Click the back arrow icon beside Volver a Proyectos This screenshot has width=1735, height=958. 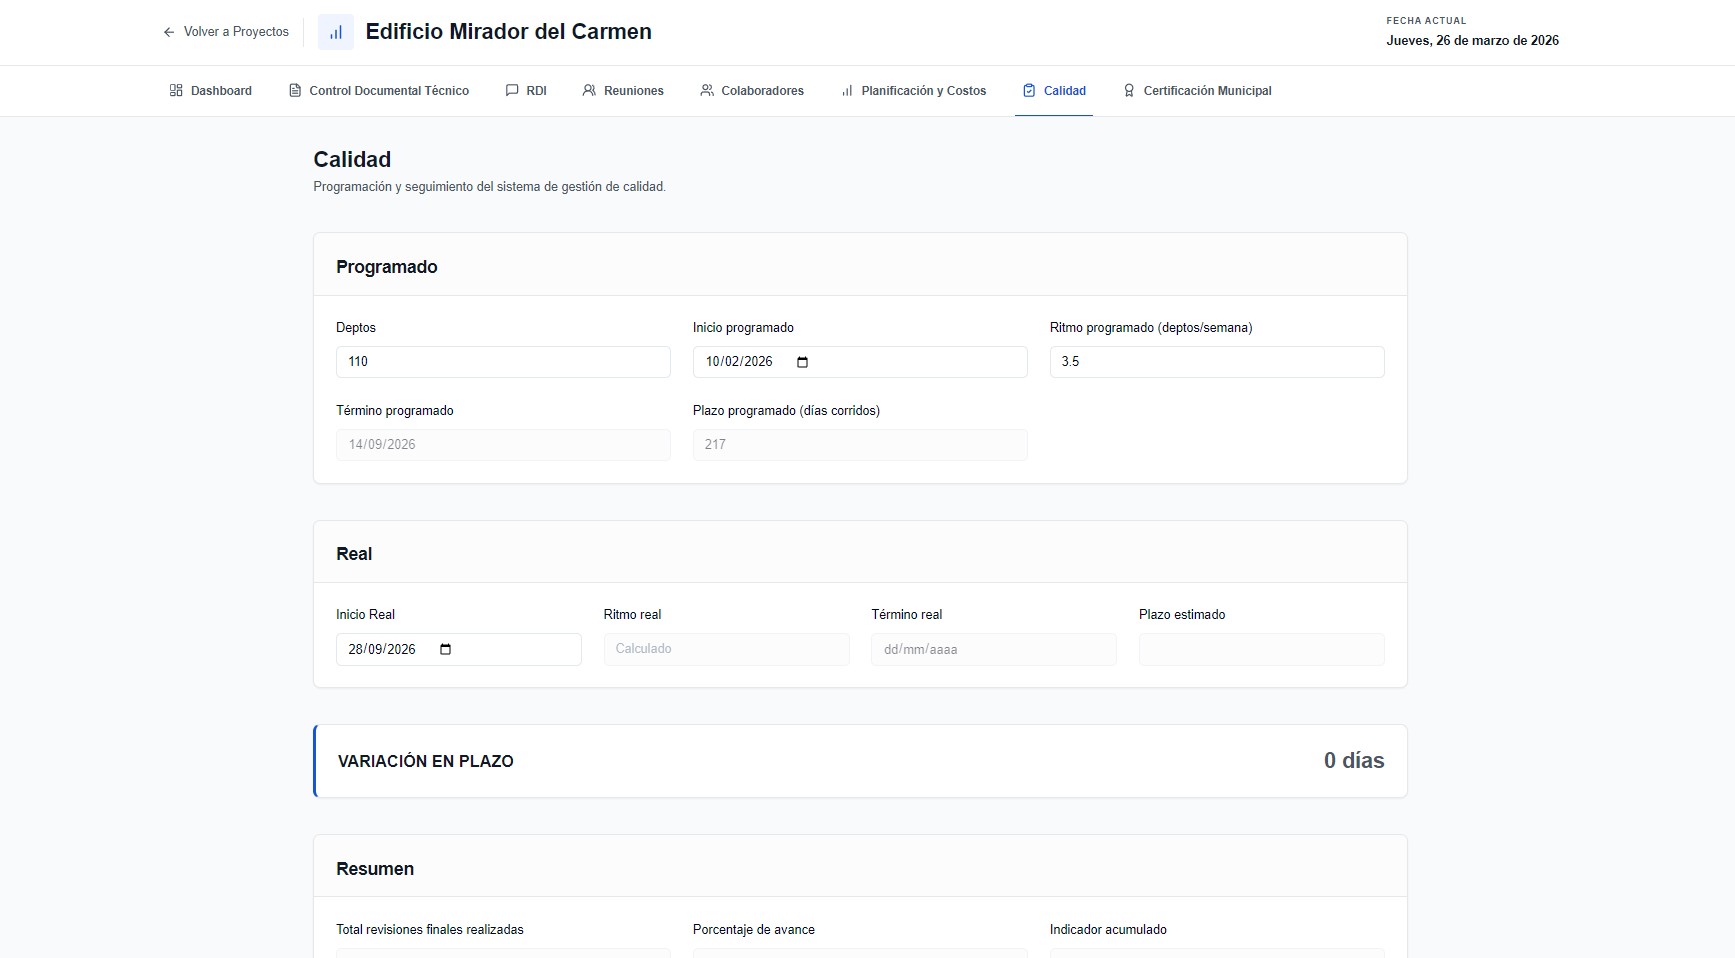pos(169,32)
